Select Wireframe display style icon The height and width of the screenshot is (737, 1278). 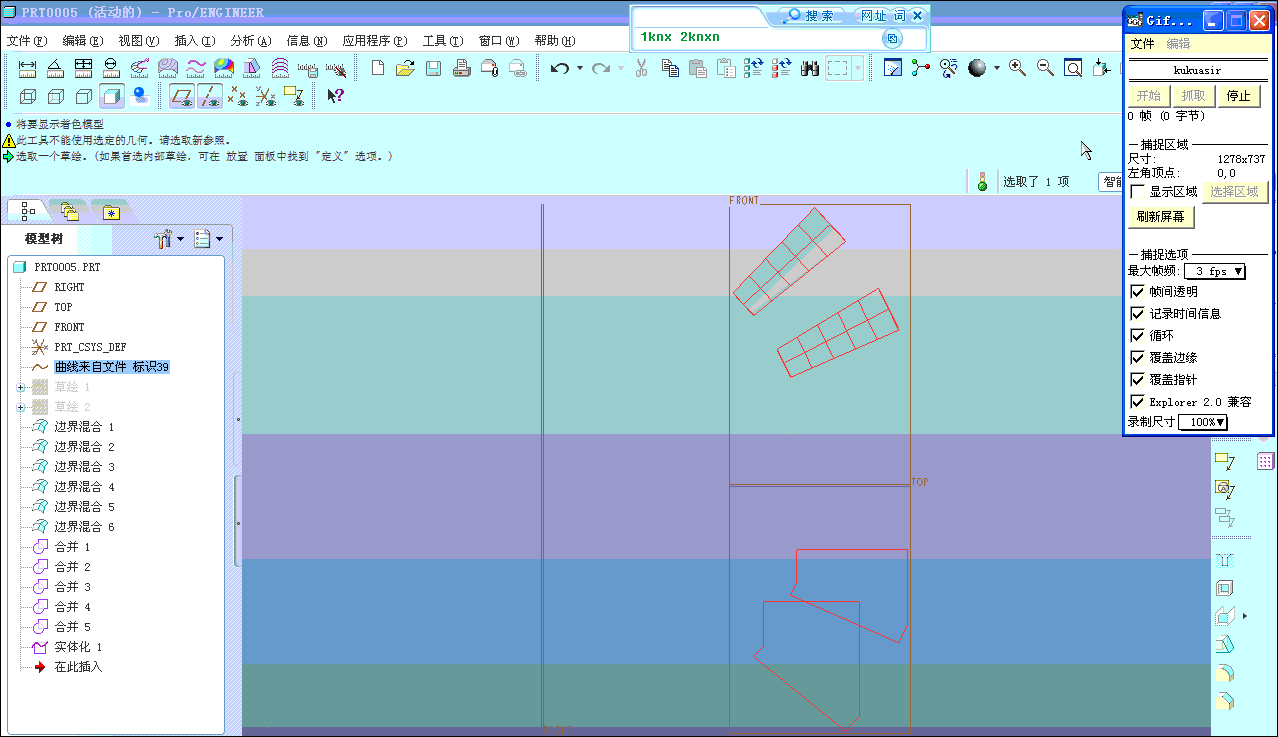point(28,96)
